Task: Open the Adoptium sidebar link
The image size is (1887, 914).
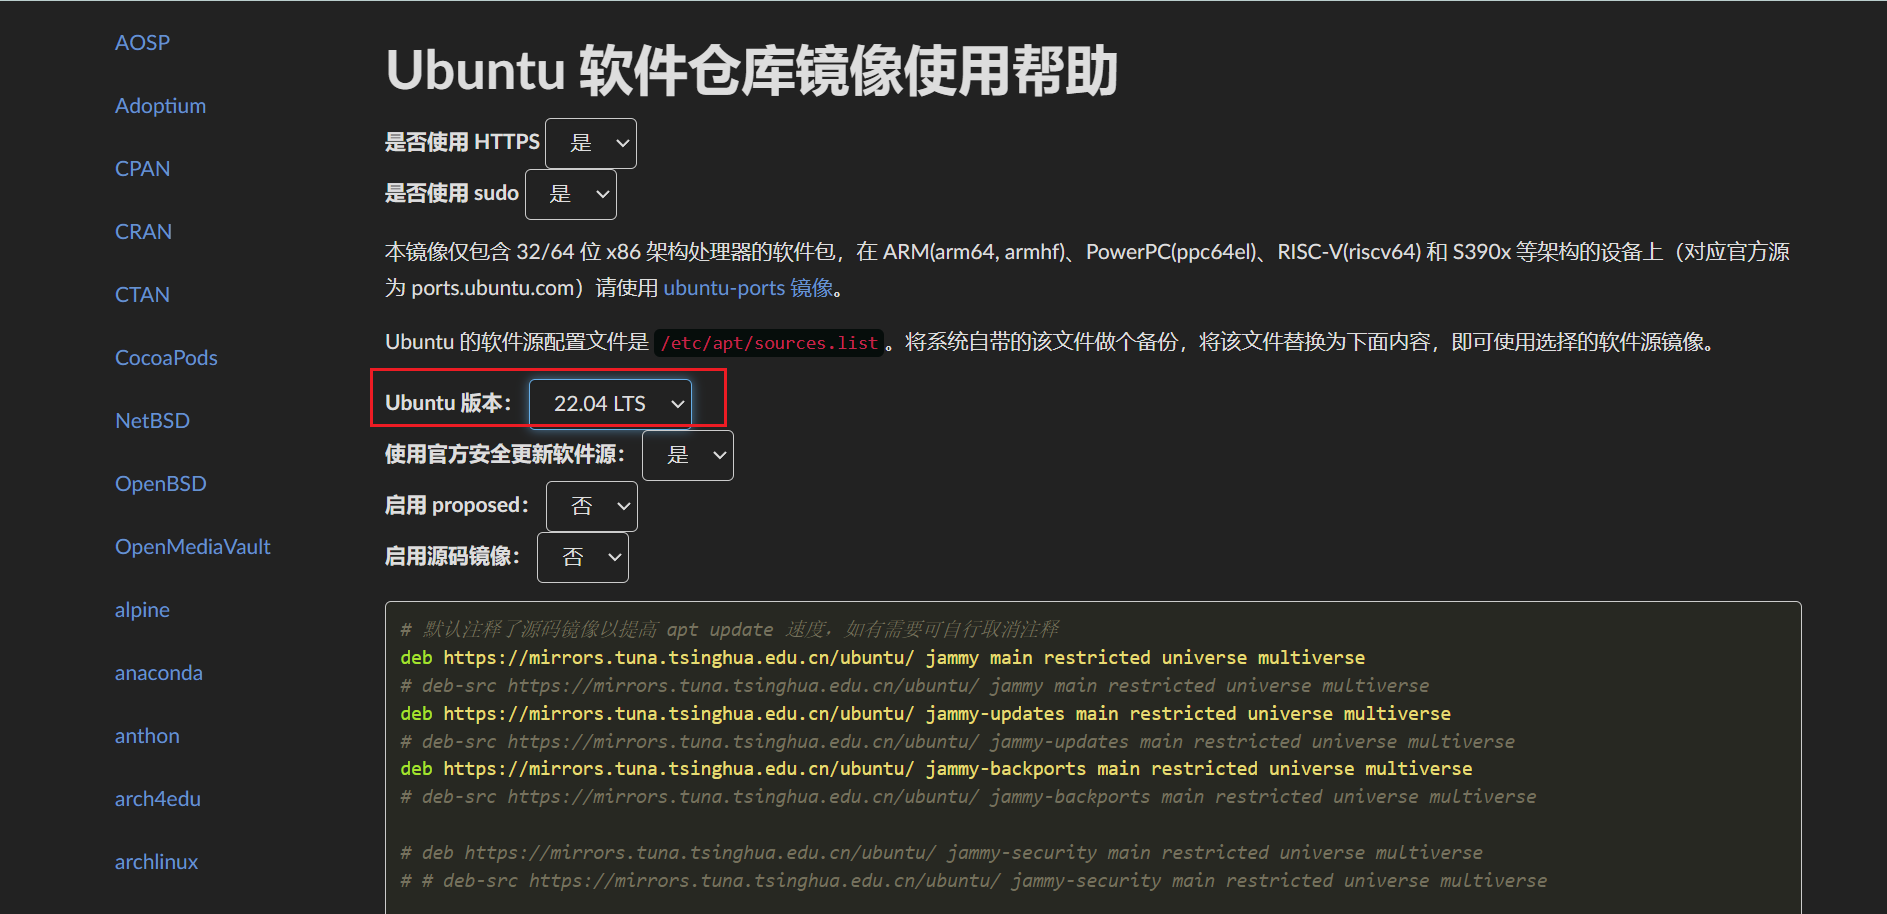Action: point(160,106)
